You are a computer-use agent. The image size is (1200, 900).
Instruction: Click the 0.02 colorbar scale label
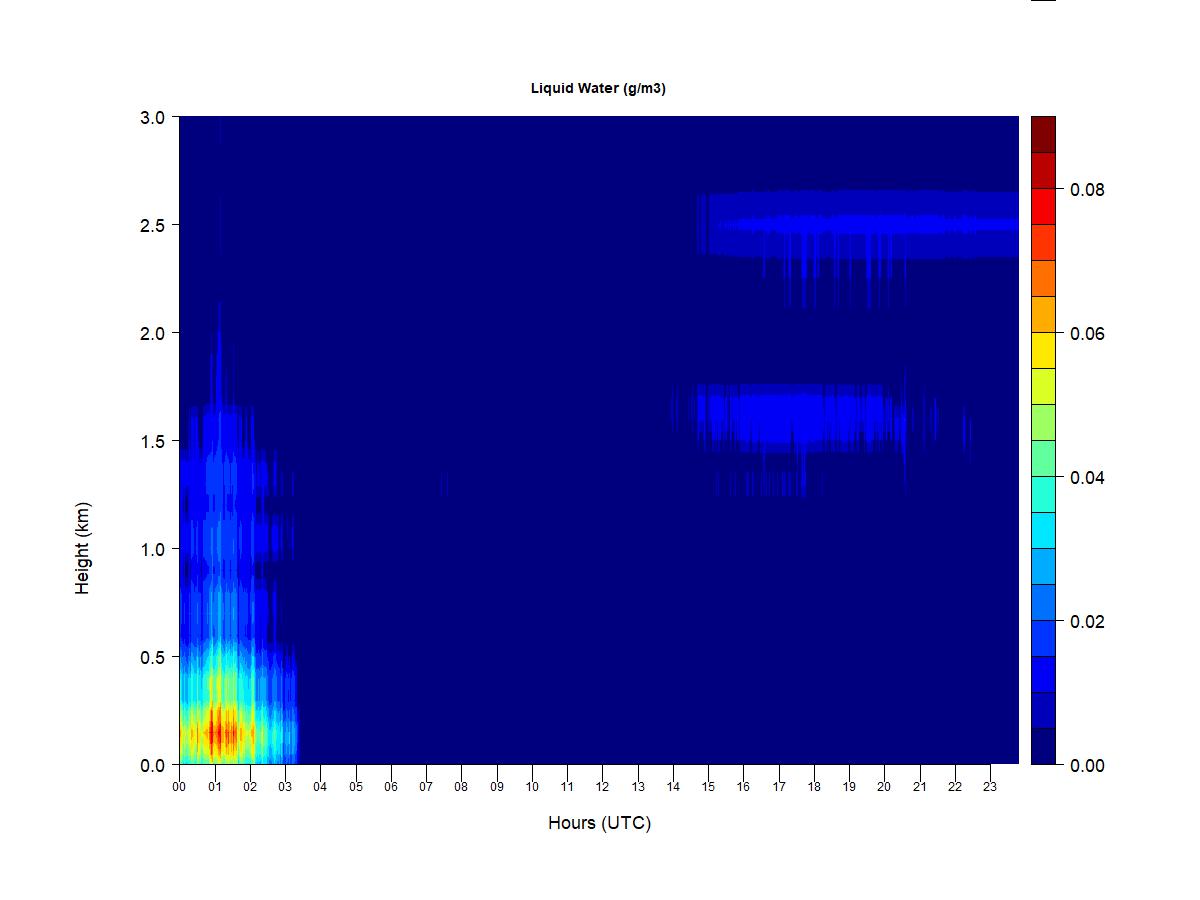click(x=1088, y=622)
